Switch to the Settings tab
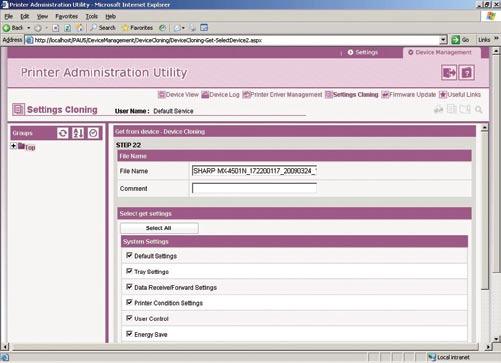501x363 pixels. (x=363, y=53)
